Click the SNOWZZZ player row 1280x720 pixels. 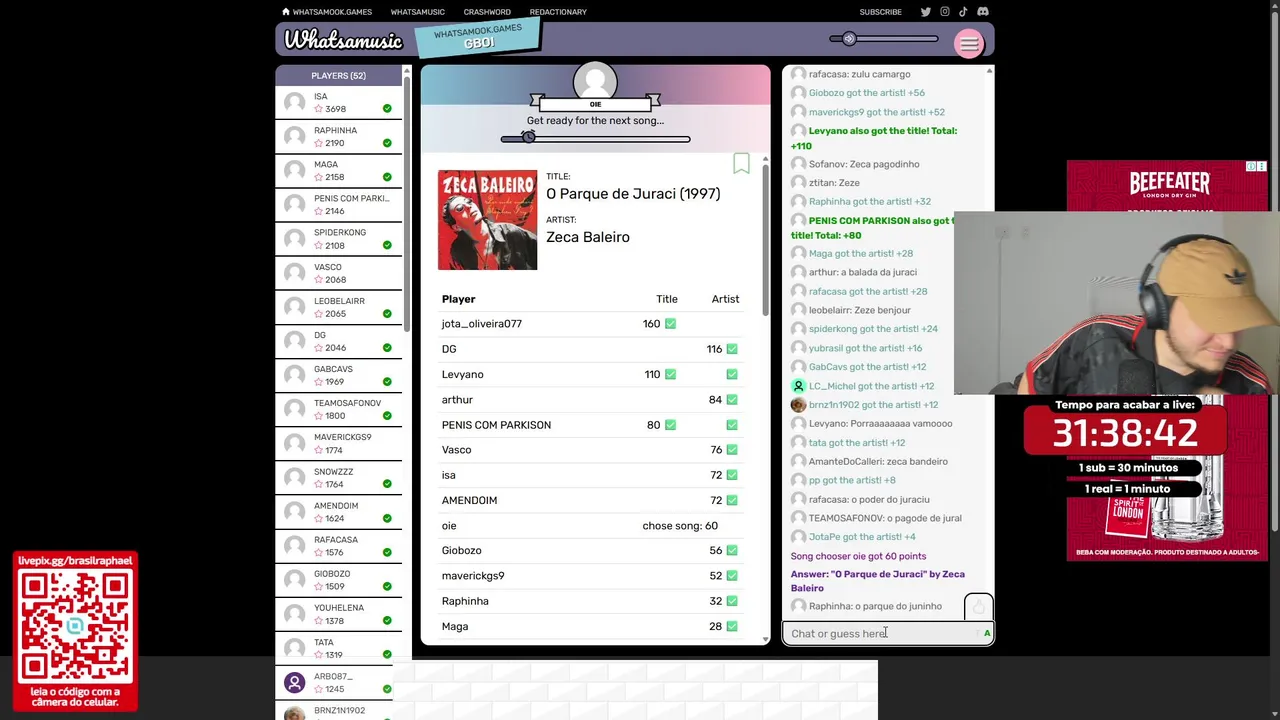[x=339, y=477]
